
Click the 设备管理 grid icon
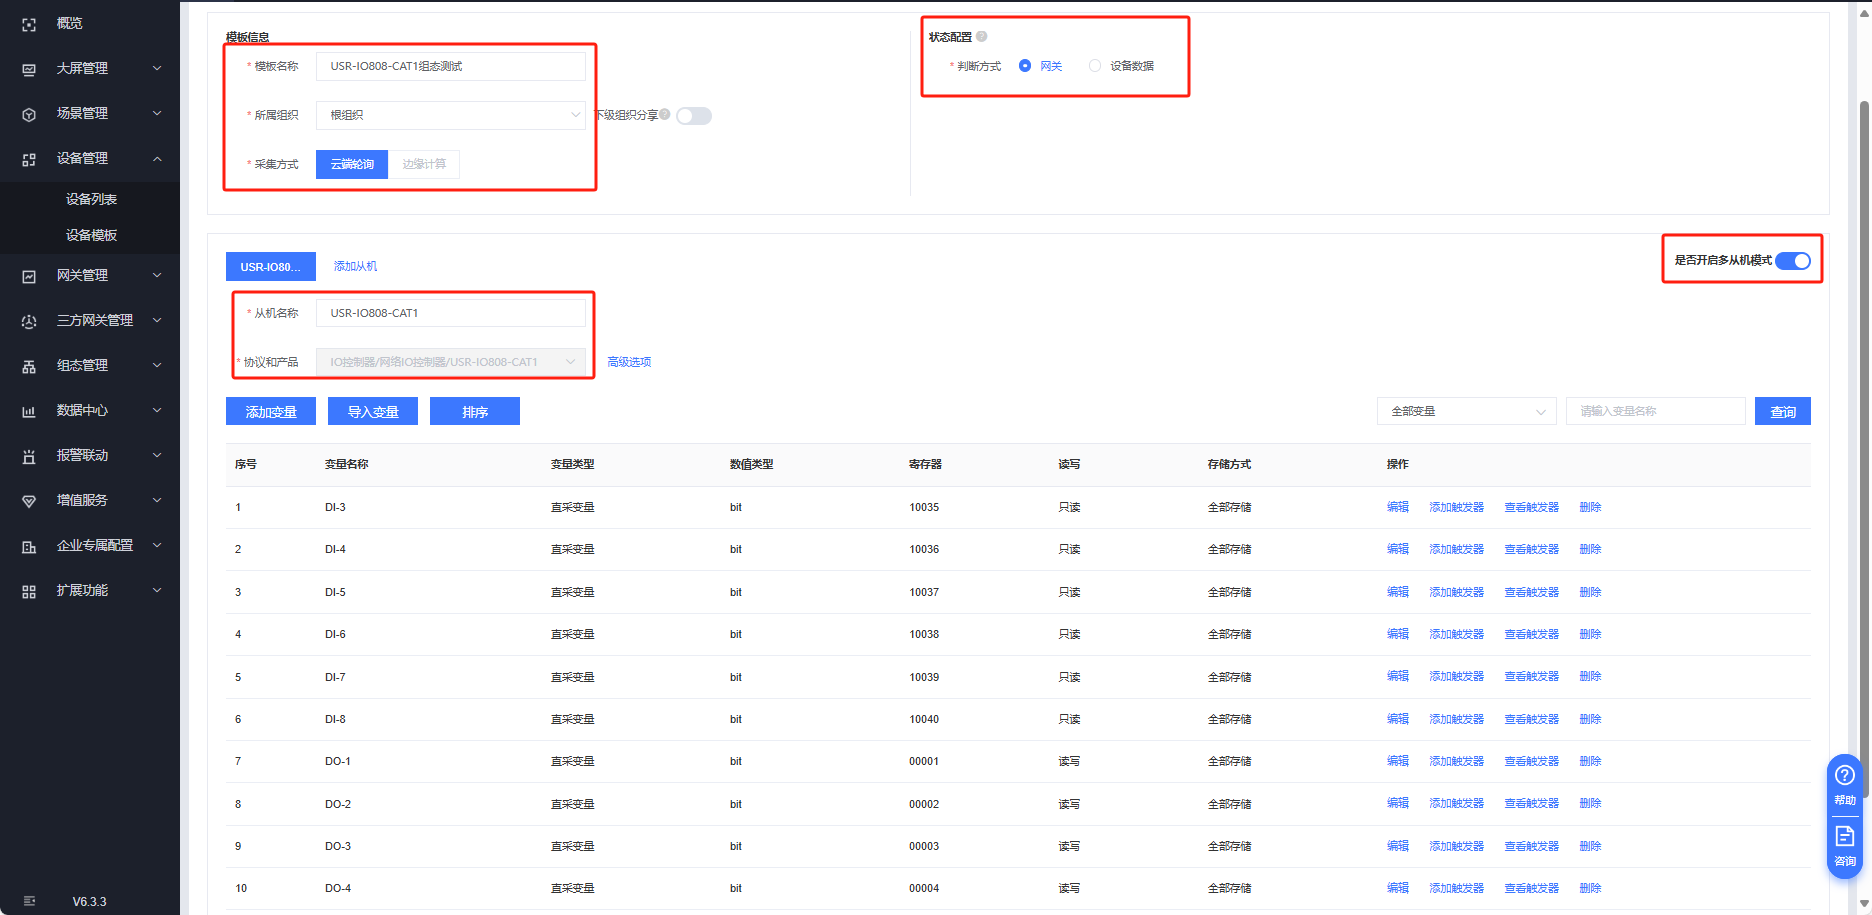(29, 159)
